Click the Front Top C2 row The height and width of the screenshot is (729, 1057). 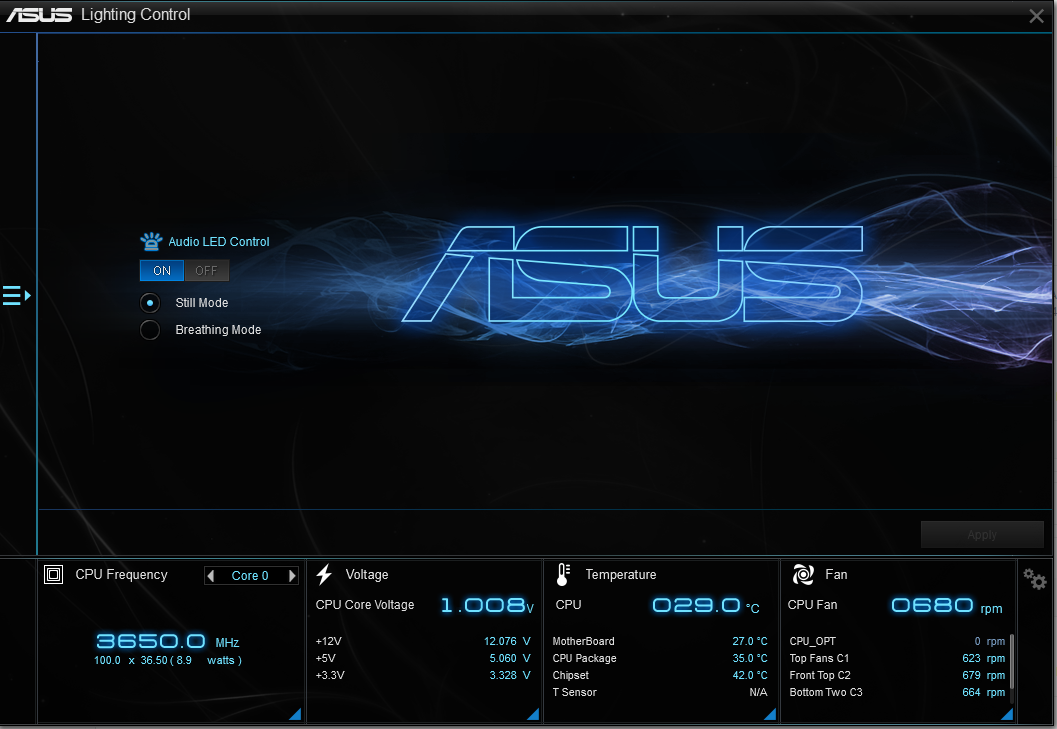[897, 675]
